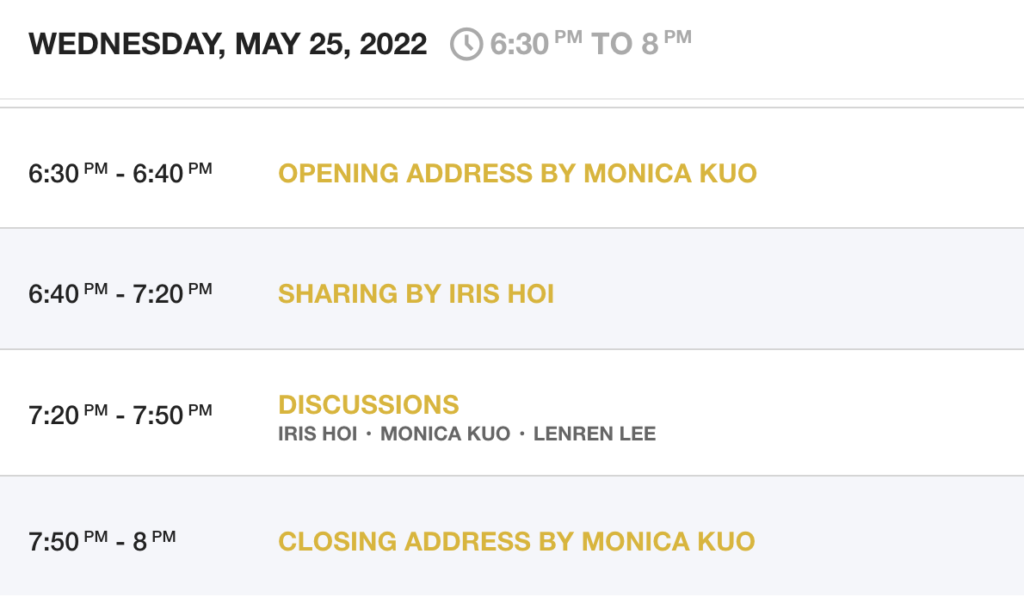Click the 7:20 PM start time of Discussions
The height and width of the screenshot is (597, 1024).
click(x=68, y=415)
